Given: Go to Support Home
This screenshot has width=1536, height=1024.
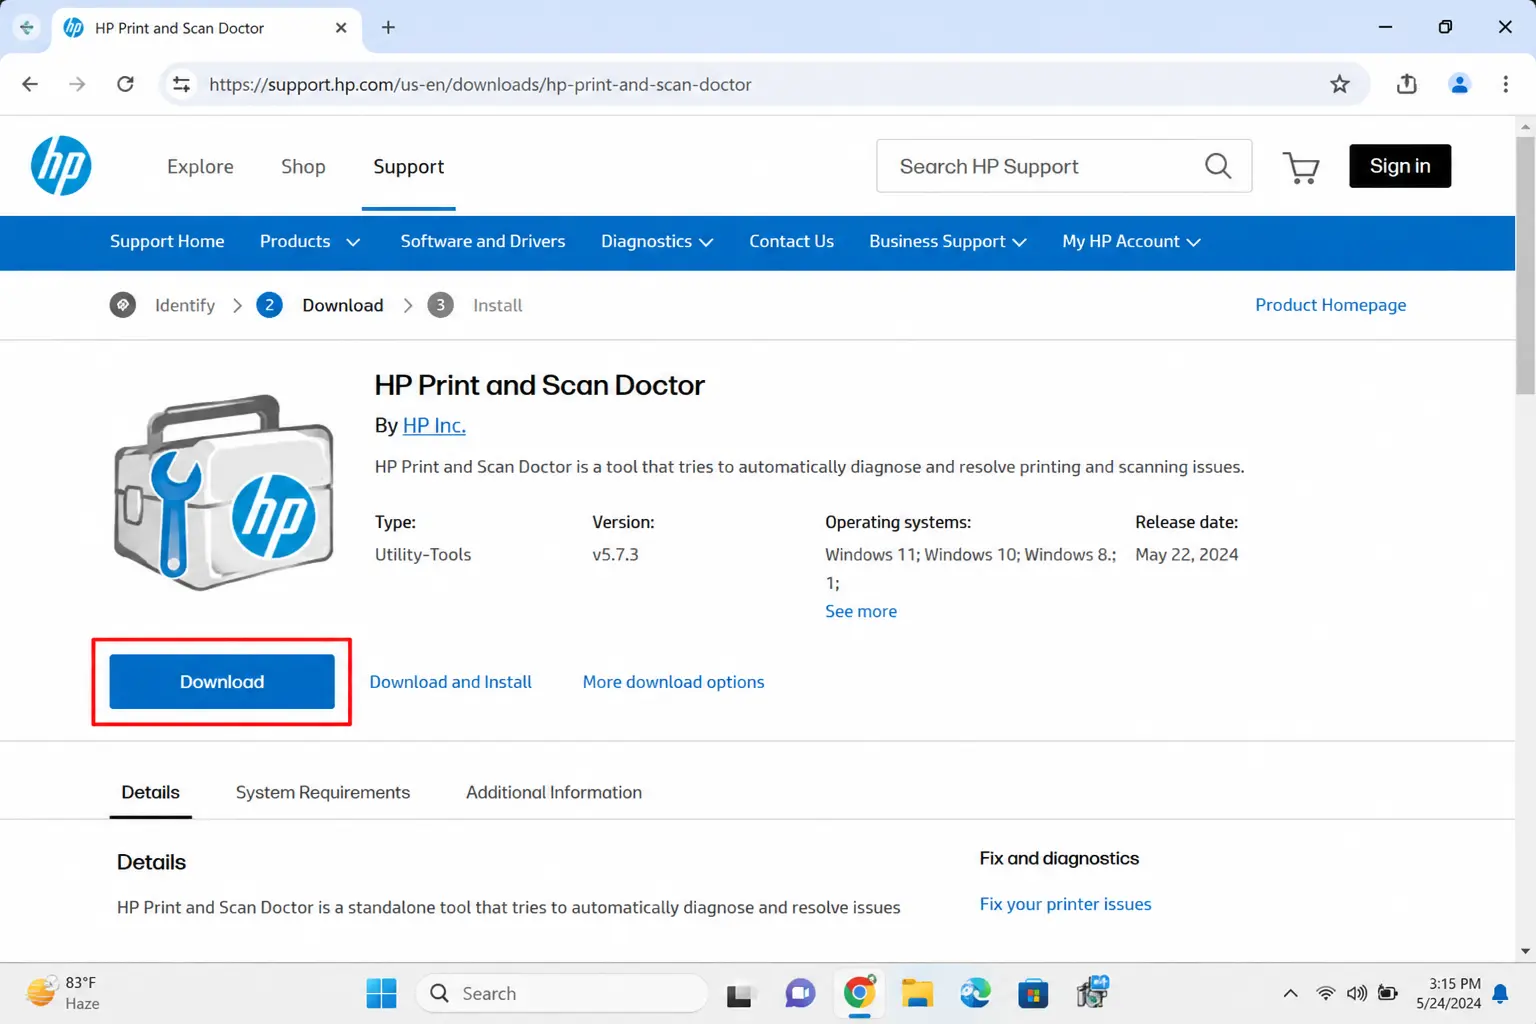Looking at the screenshot, I should click(167, 242).
